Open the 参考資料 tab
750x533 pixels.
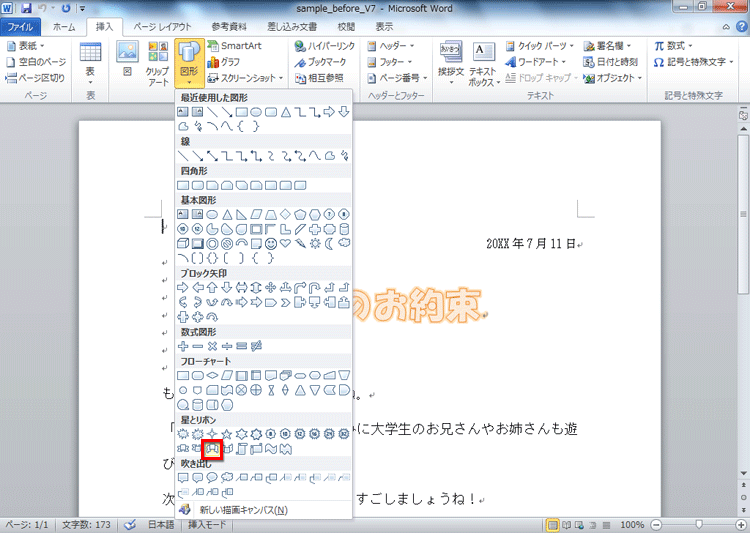[229, 27]
